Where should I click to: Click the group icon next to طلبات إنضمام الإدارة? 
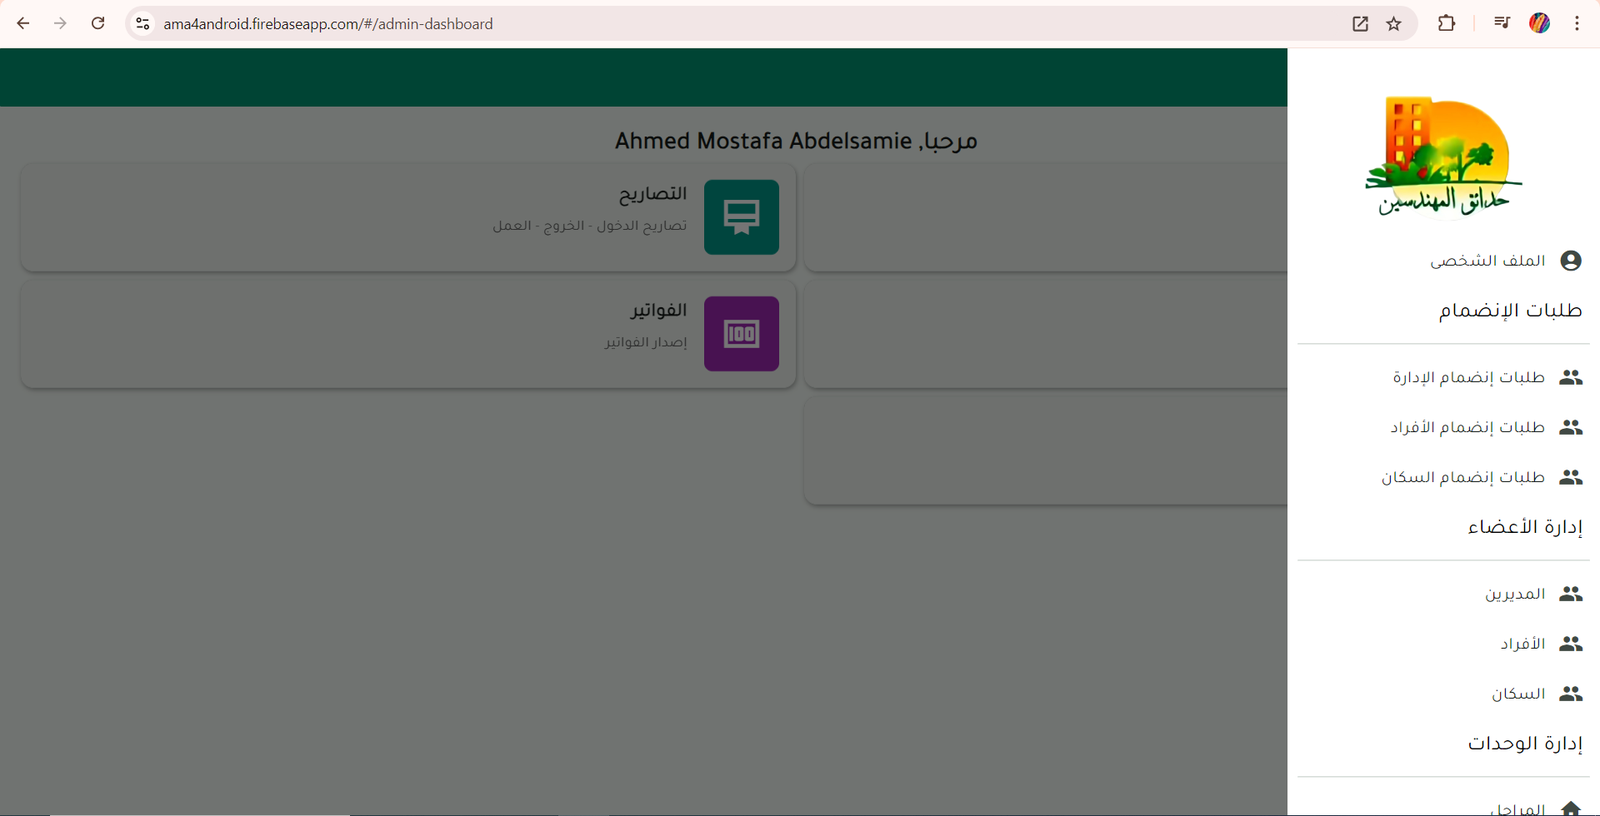[x=1571, y=377]
